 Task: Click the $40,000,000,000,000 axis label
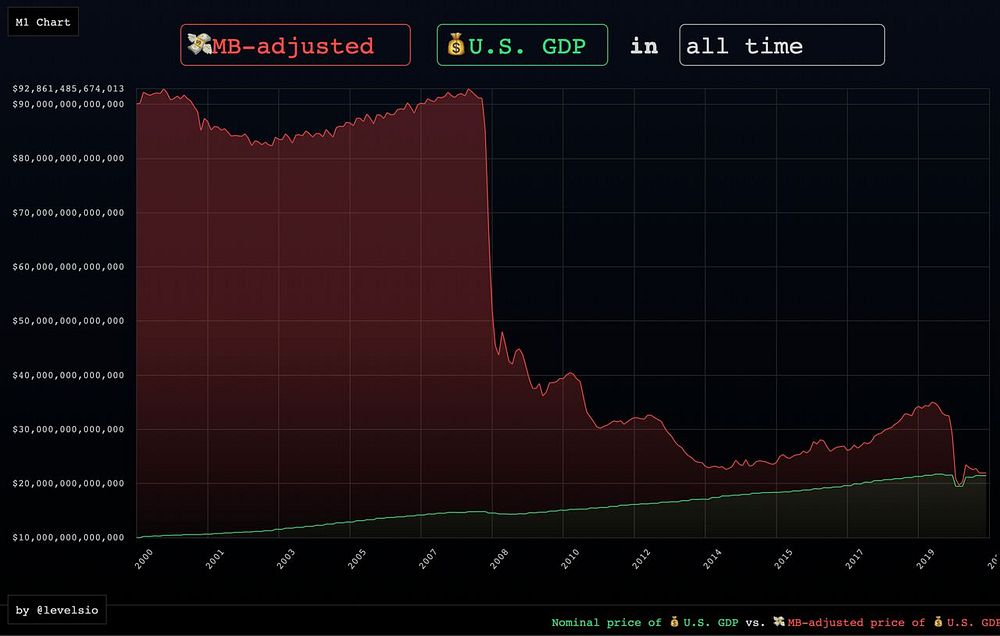pos(68,375)
